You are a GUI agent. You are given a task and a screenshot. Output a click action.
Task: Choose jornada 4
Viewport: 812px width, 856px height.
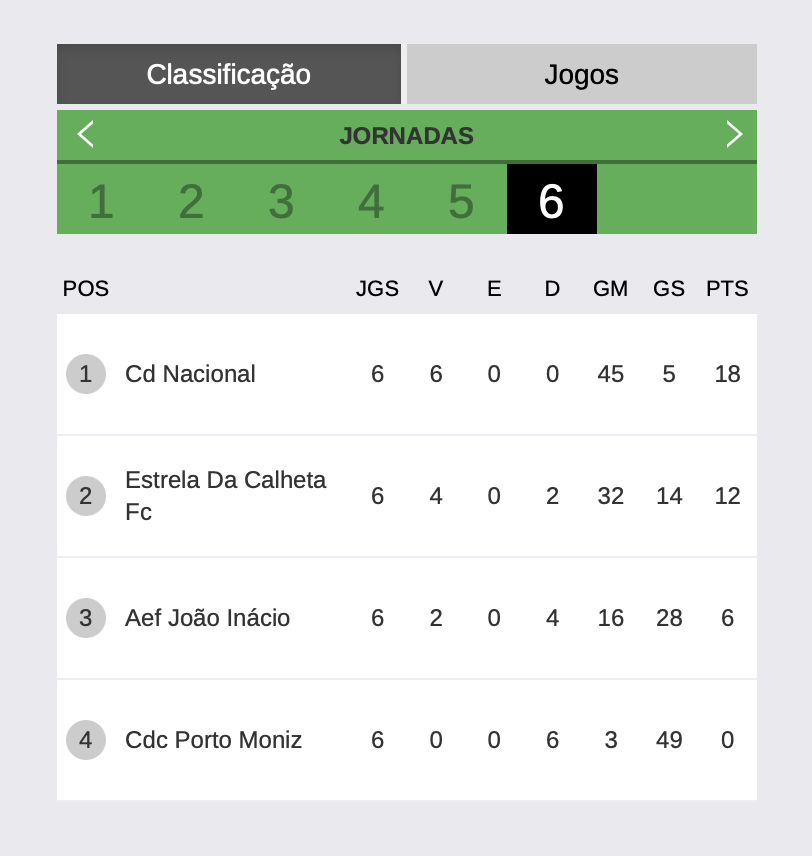[x=371, y=201]
